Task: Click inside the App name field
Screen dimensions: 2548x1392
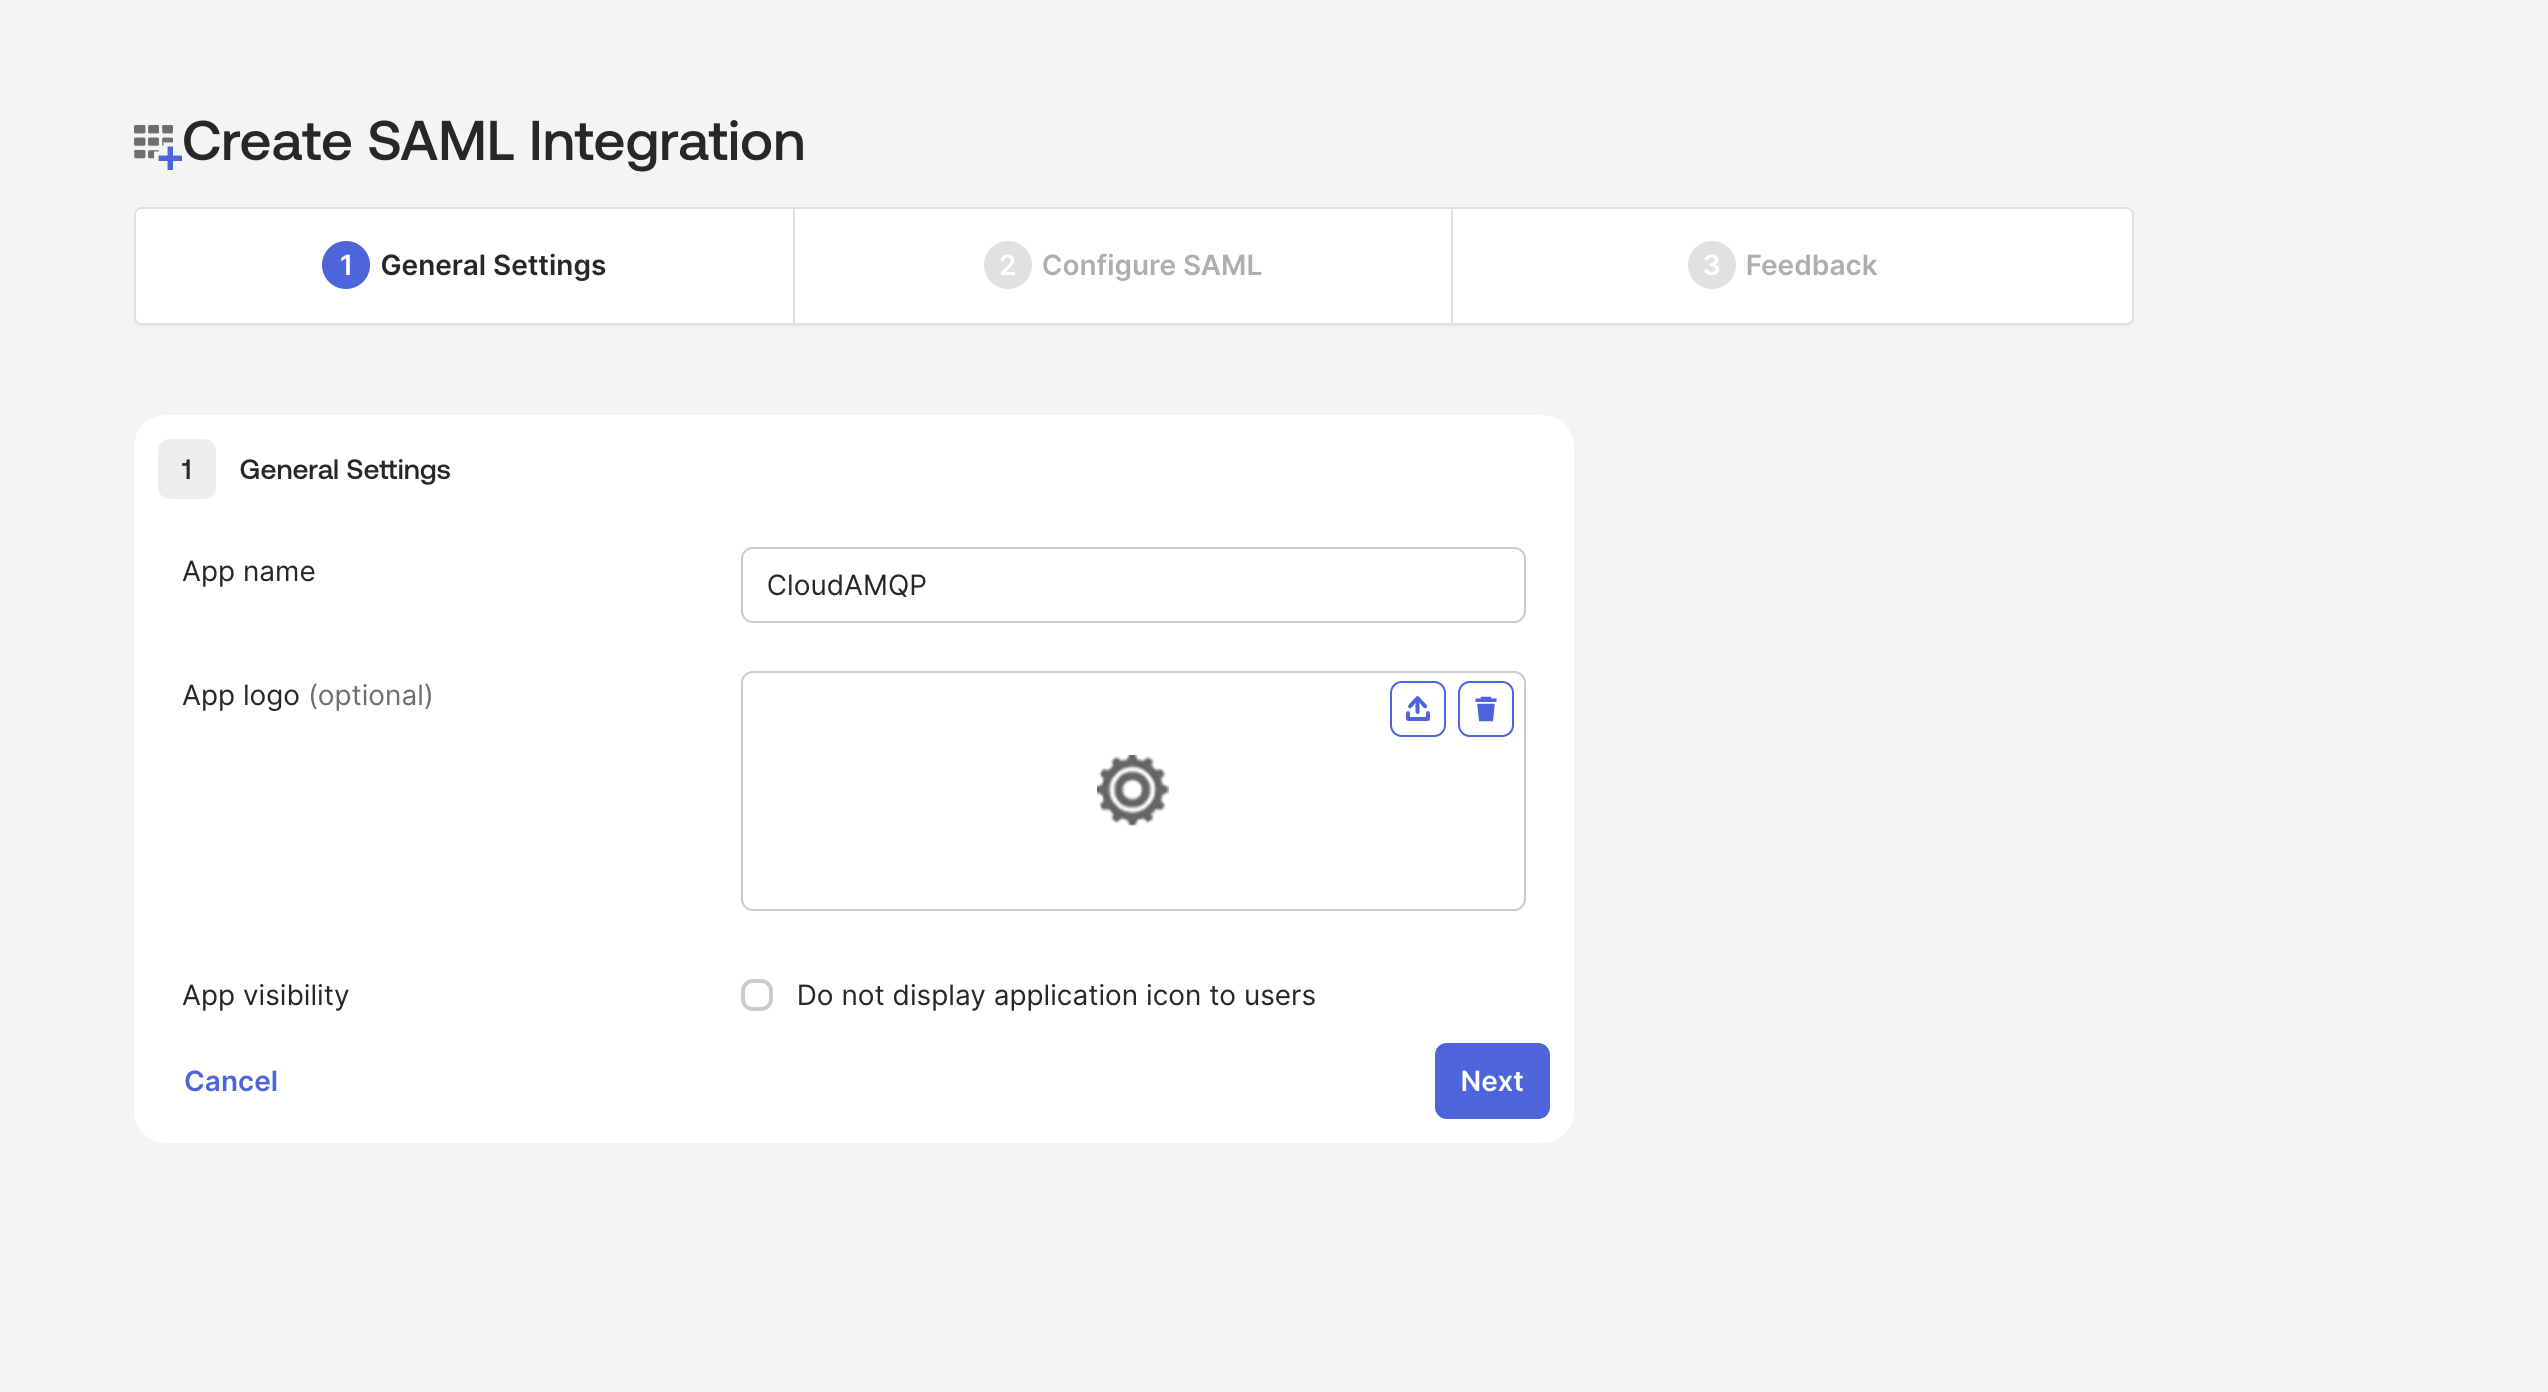Action: pyautogui.click(x=1131, y=585)
